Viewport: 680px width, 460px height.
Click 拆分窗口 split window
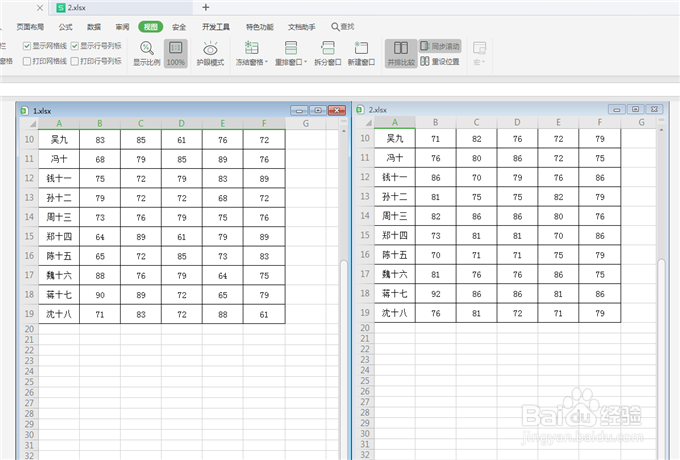(x=328, y=53)
